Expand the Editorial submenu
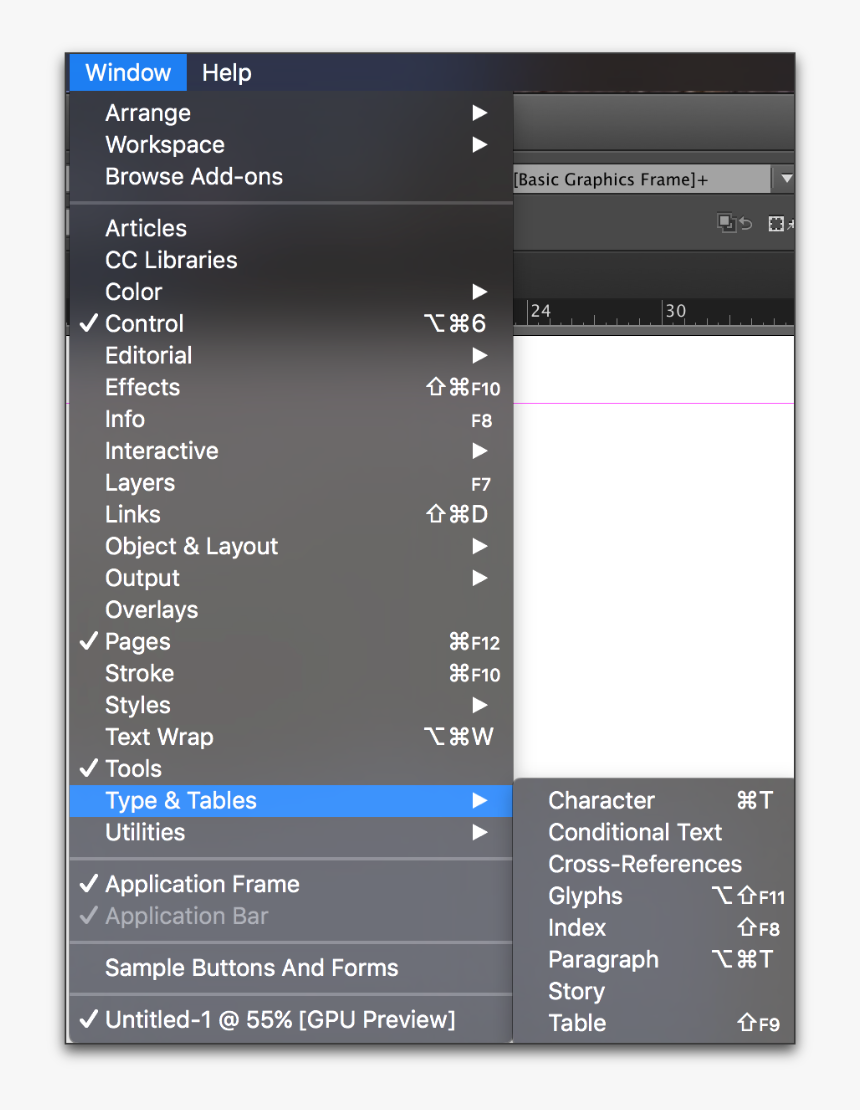The height and width of the screenshot is (1110, 860). (x=291, y=355)
